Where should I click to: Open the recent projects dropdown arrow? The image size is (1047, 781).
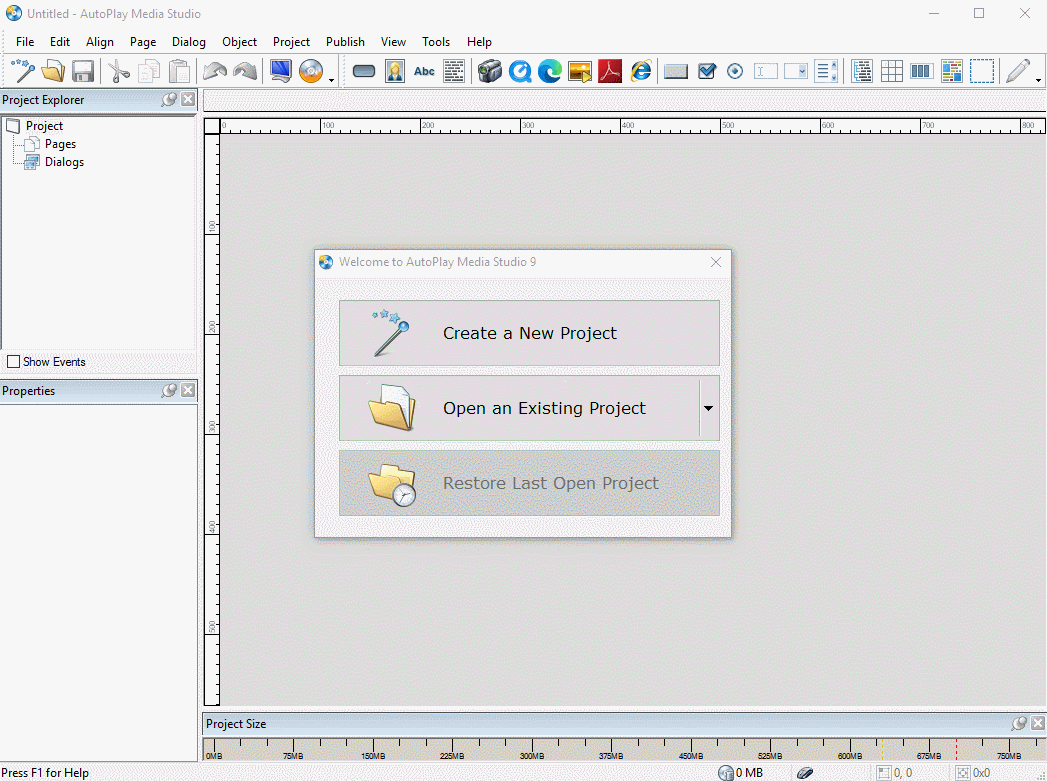(708, 408)
